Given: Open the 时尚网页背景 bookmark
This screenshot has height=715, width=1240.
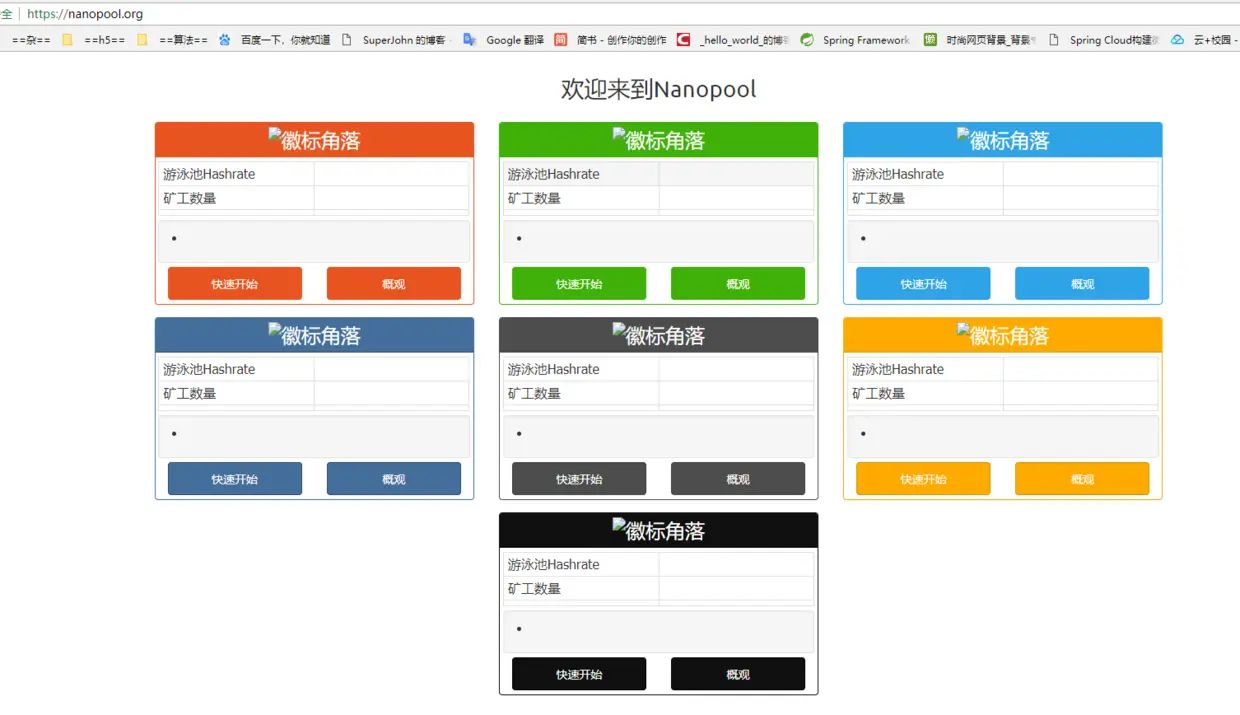Looking at the screenshot, I should pyautogui.click(x=979, y=40).
